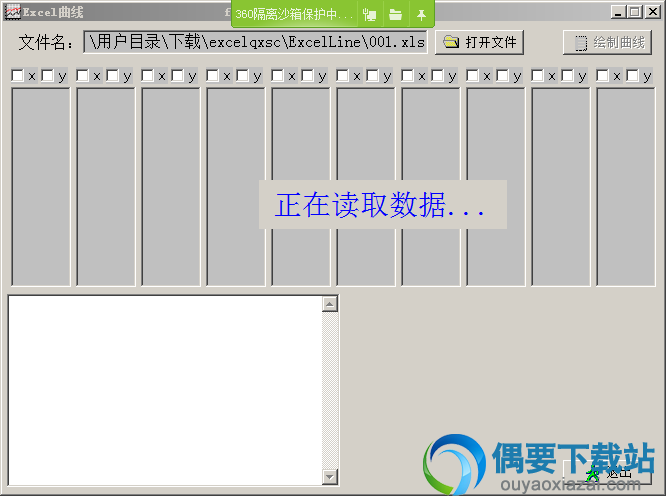Check the x box of the fourth column
666x496 pixels.
tap(212, 76)
